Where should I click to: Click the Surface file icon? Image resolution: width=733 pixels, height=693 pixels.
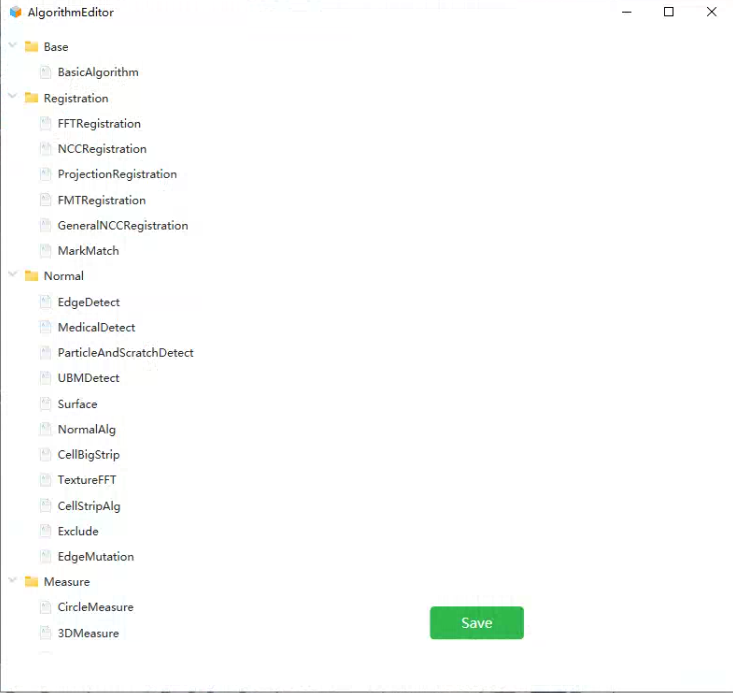point(45,404)
